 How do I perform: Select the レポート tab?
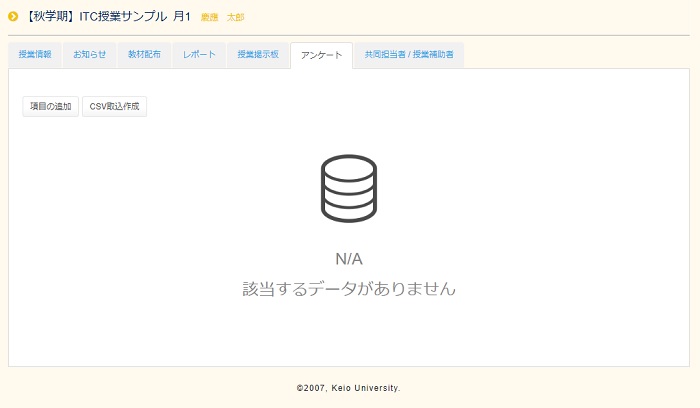point(198,55)
